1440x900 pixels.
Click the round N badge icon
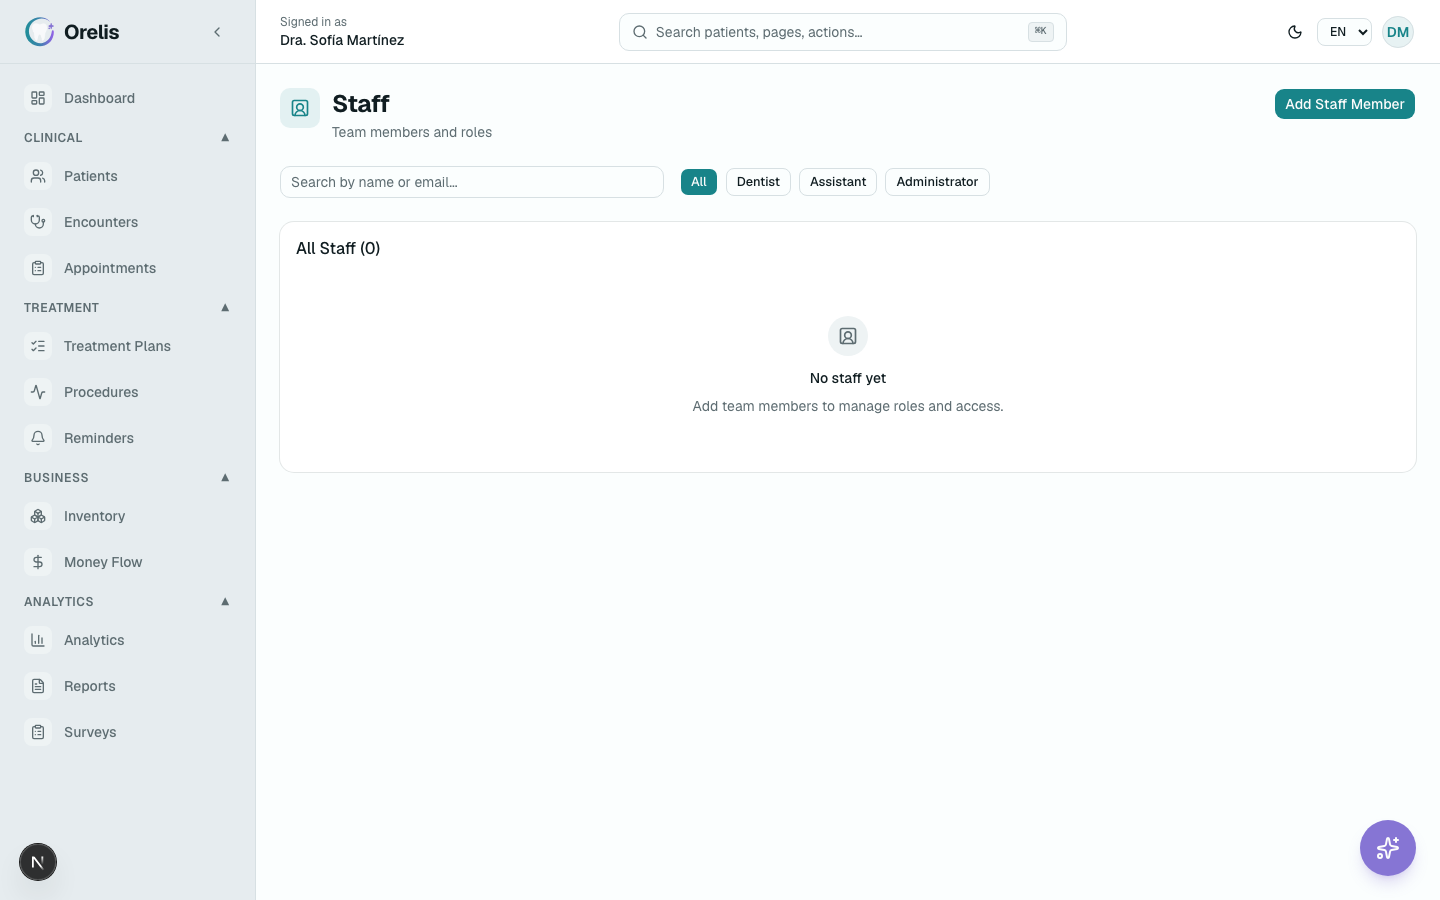coord(38,862)
